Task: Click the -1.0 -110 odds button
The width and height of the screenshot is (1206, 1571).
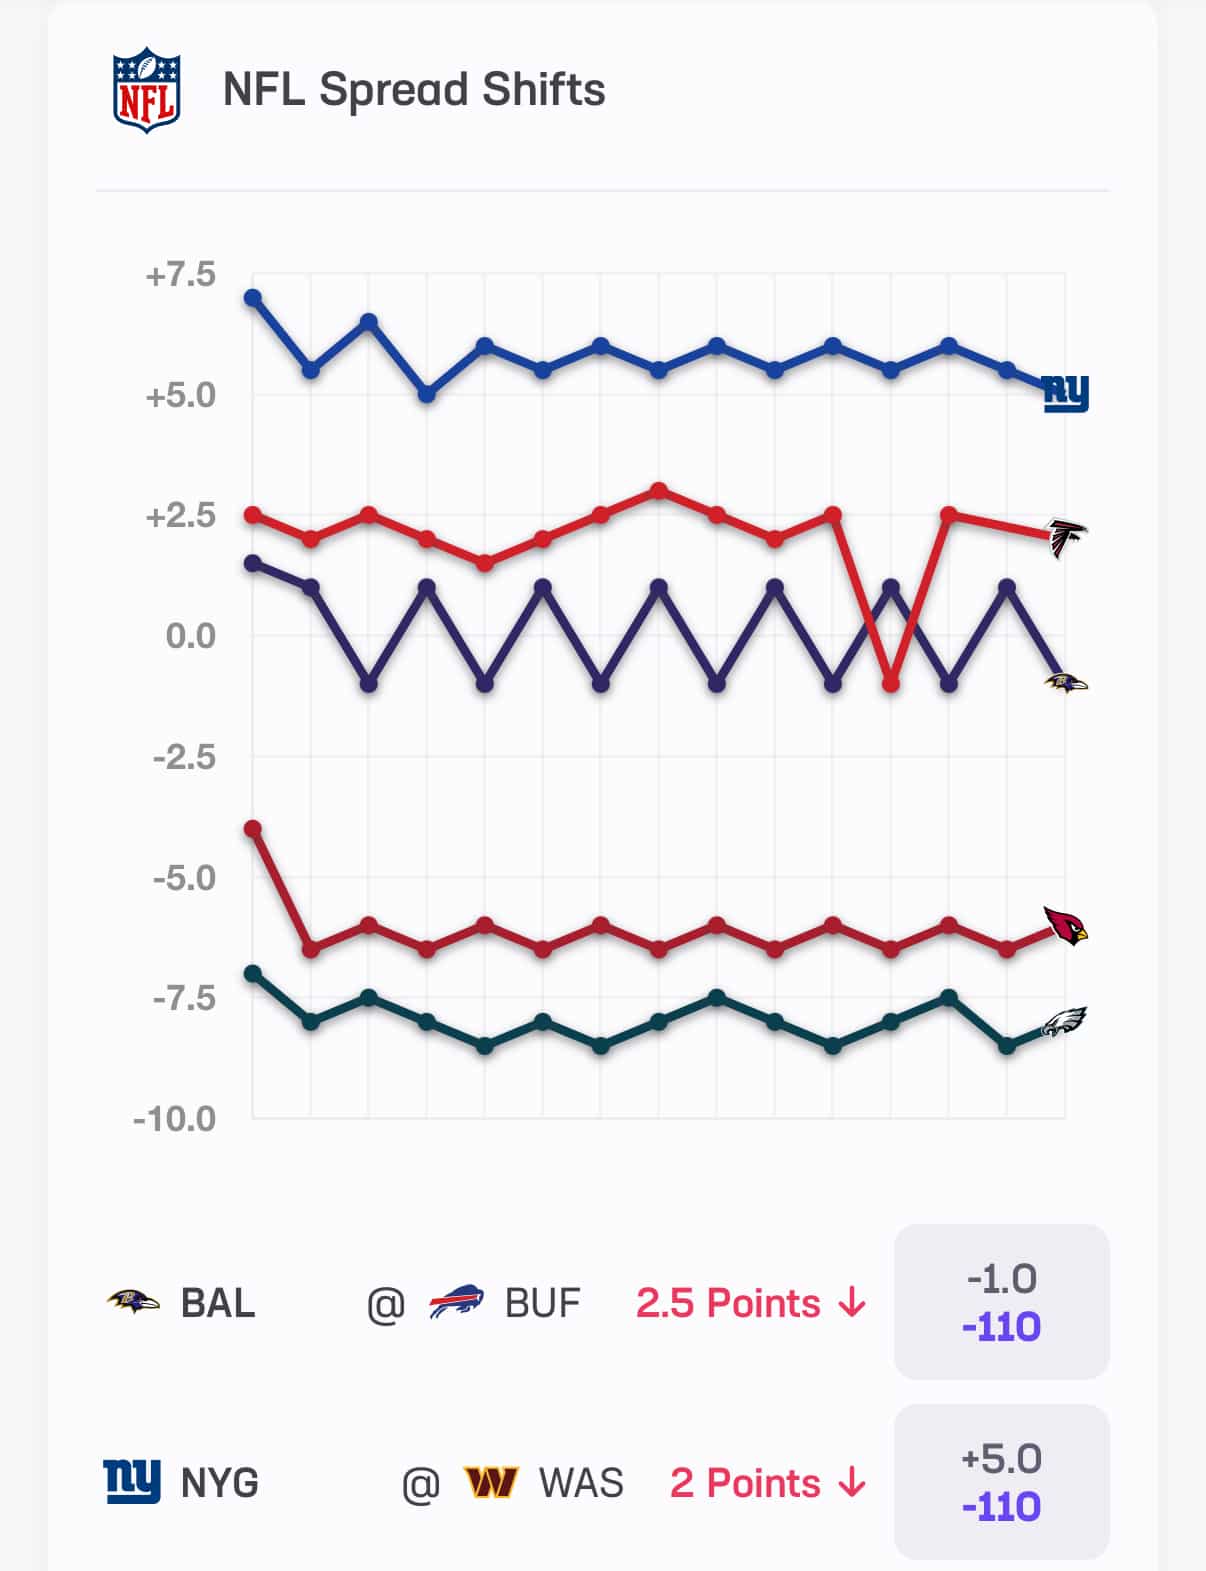Action: [1003, 1302]
